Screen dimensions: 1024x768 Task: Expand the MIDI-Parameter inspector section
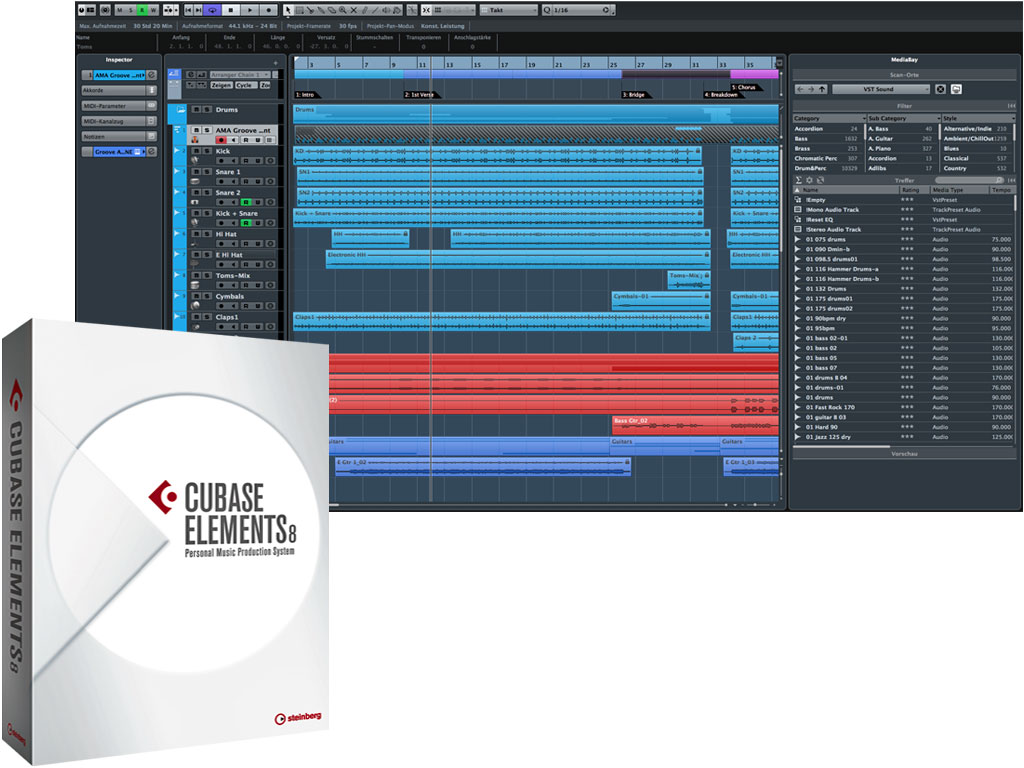(x=118, y=105)
